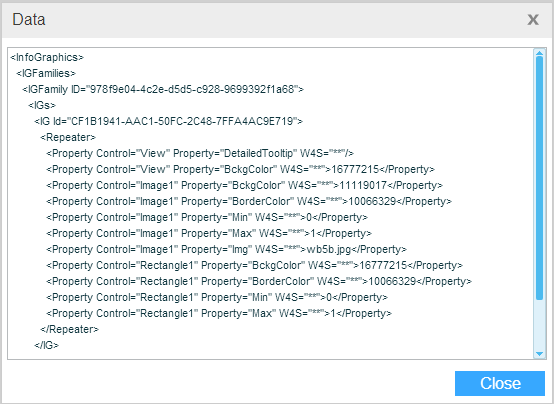Click the closing Repeater tag
Viewport: 554px width, 404px height.
(70, 329)
